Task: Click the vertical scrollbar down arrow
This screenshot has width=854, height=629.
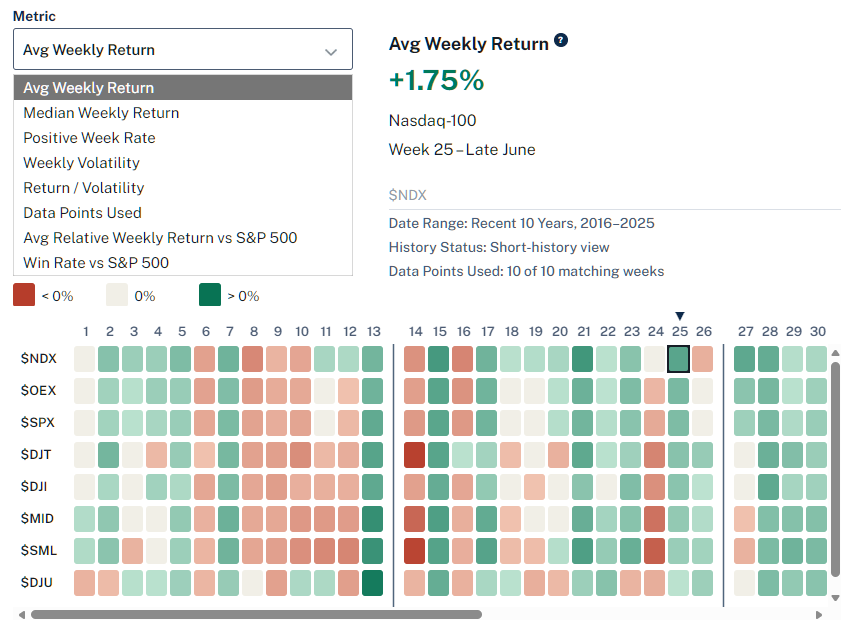Action: [835, 598]
